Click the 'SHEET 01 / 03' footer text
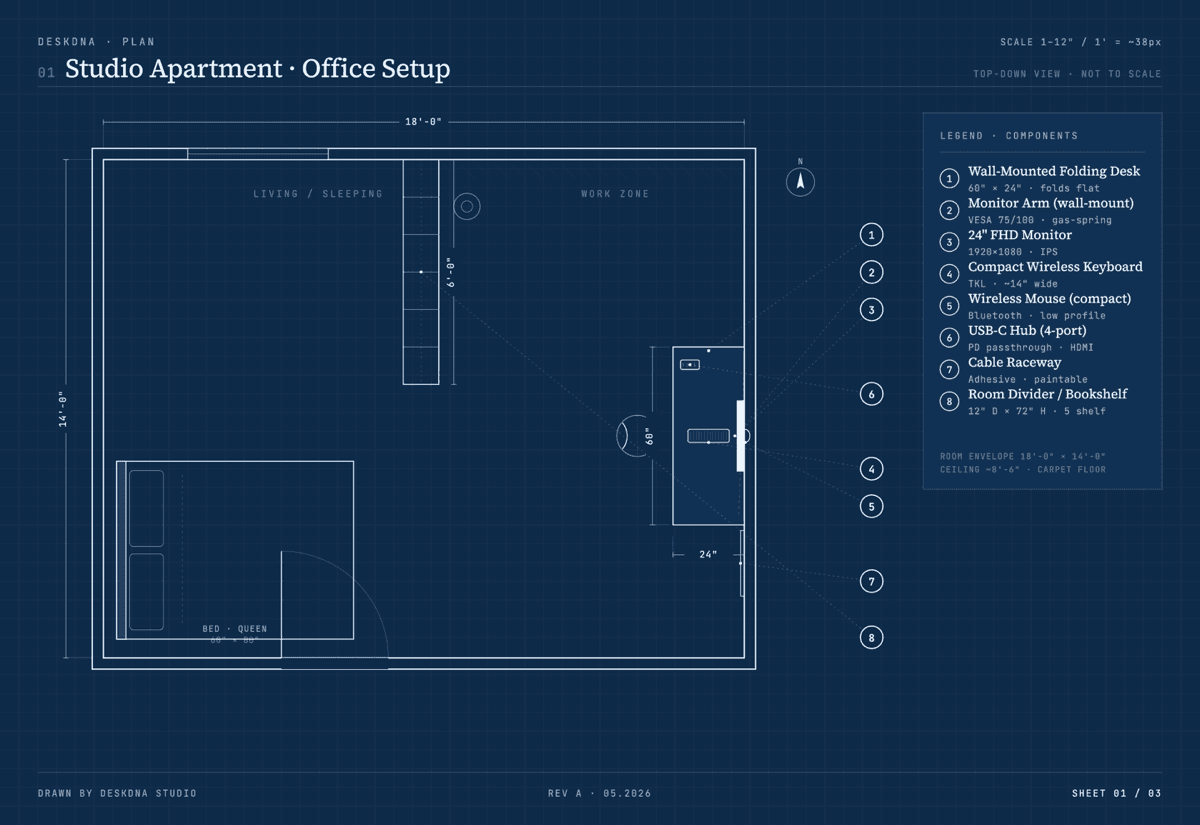Viewport: 1200px width, 825px height. [x=1117, y=793]
